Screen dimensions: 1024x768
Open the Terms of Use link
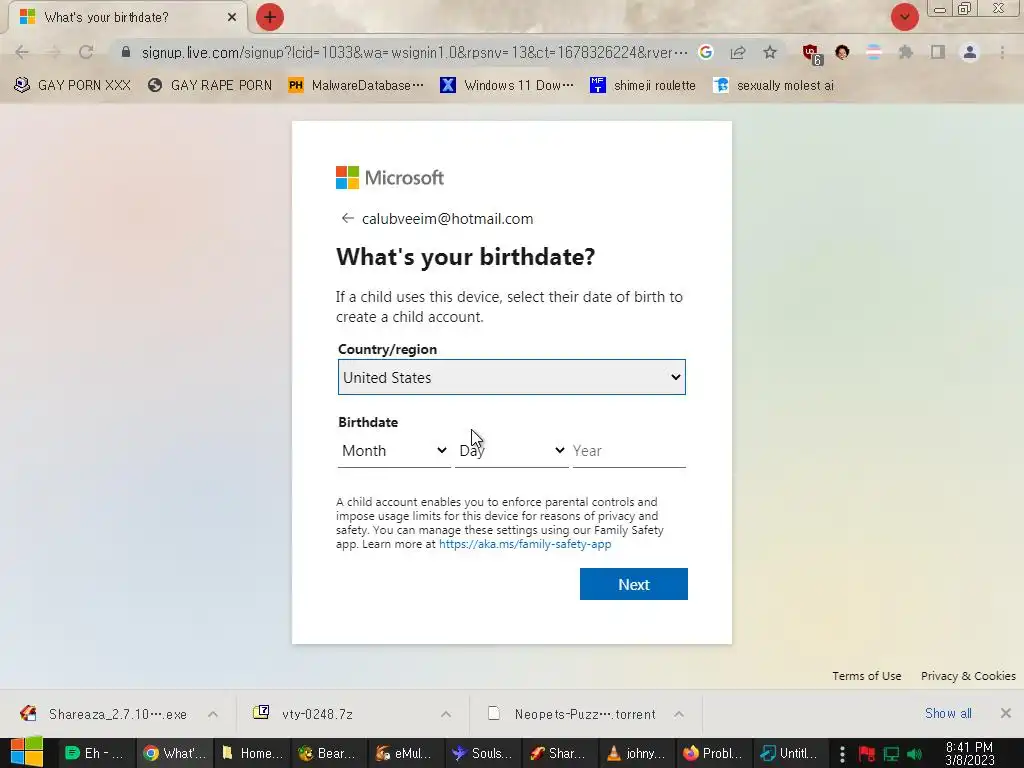coord(867,676)
